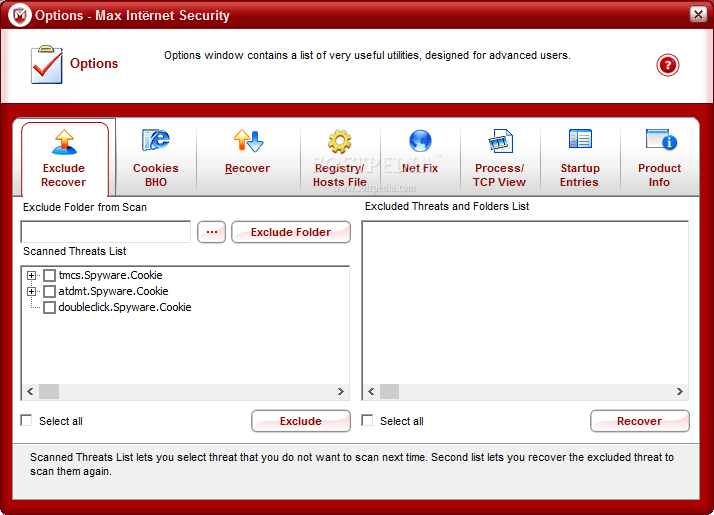Open the red help question mark icon

(668, 65)
